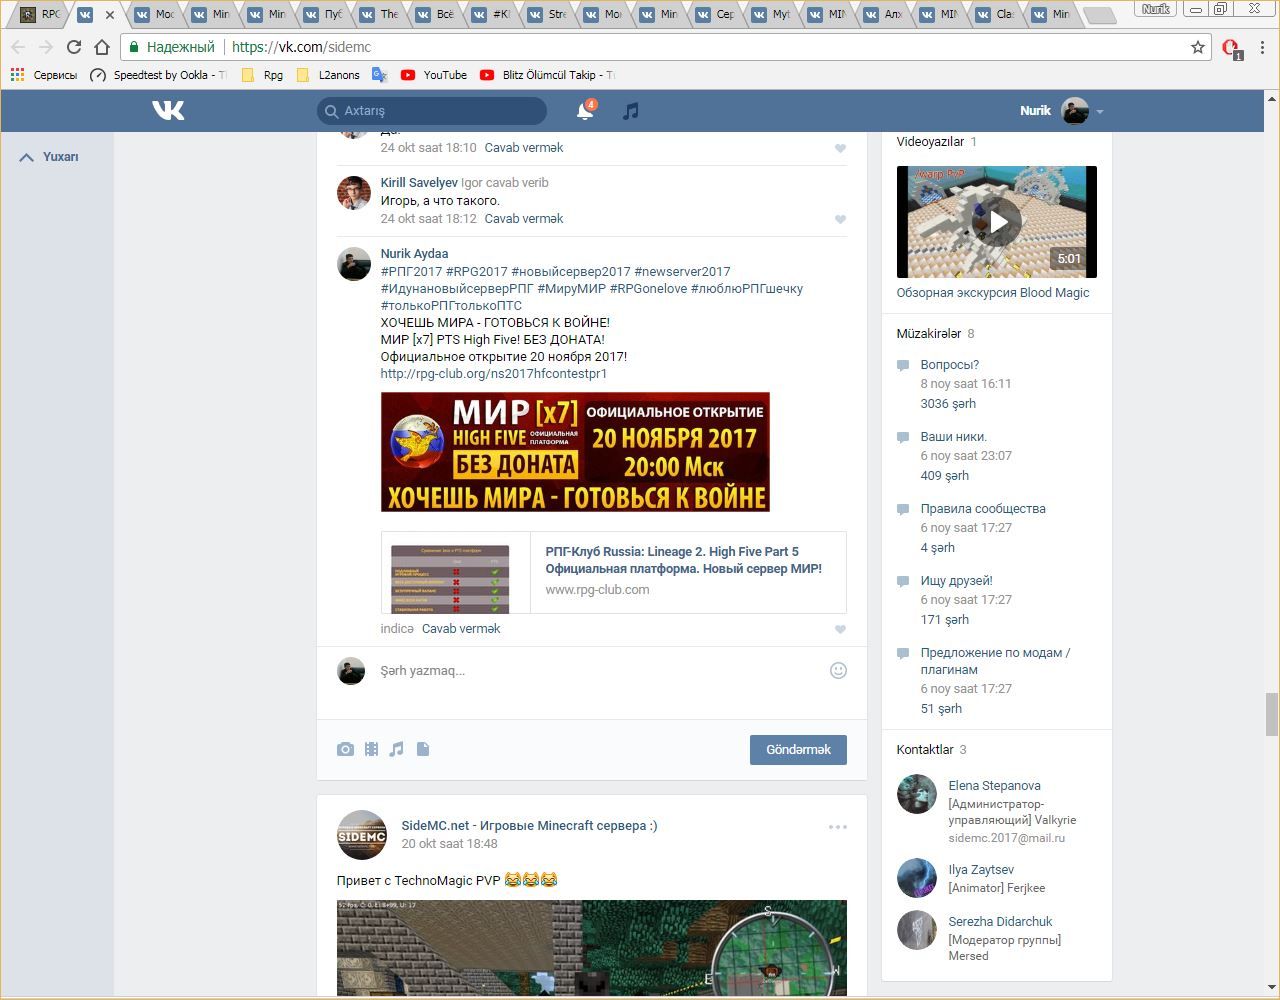Bookmark this page with the star icon
Image resolution: width=1280 pixels, height=1000 pixels.
[x=1198, y=47]
